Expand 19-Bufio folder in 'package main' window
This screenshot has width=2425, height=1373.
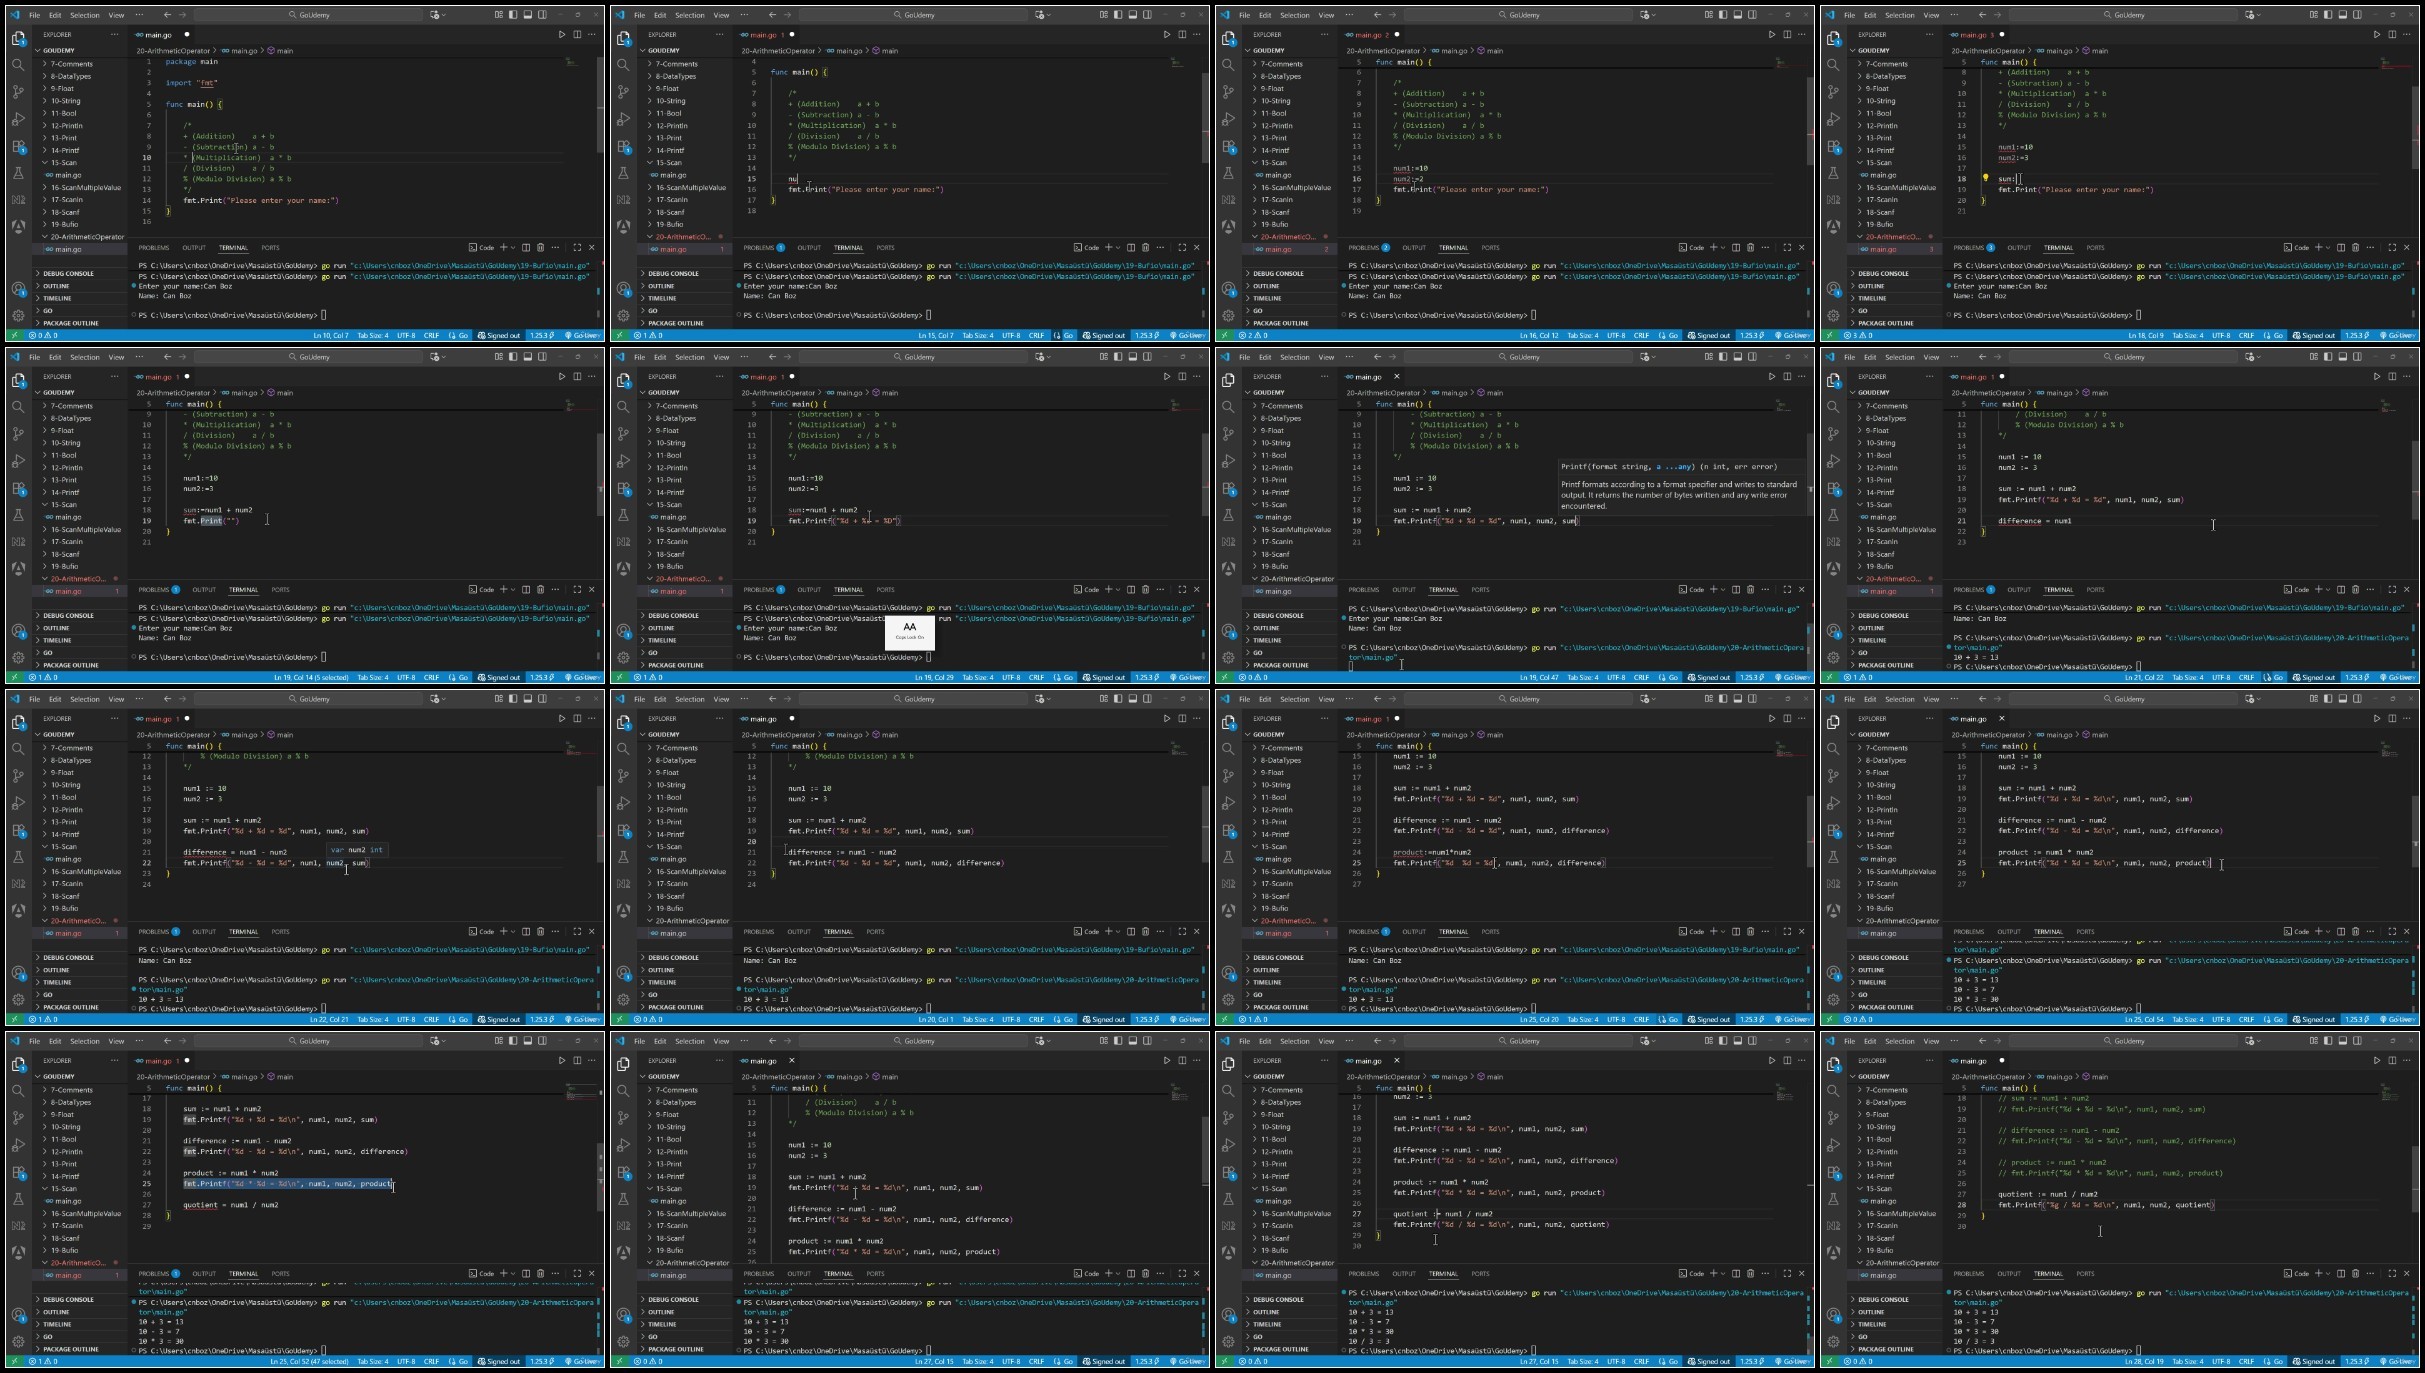coord(64,225)
